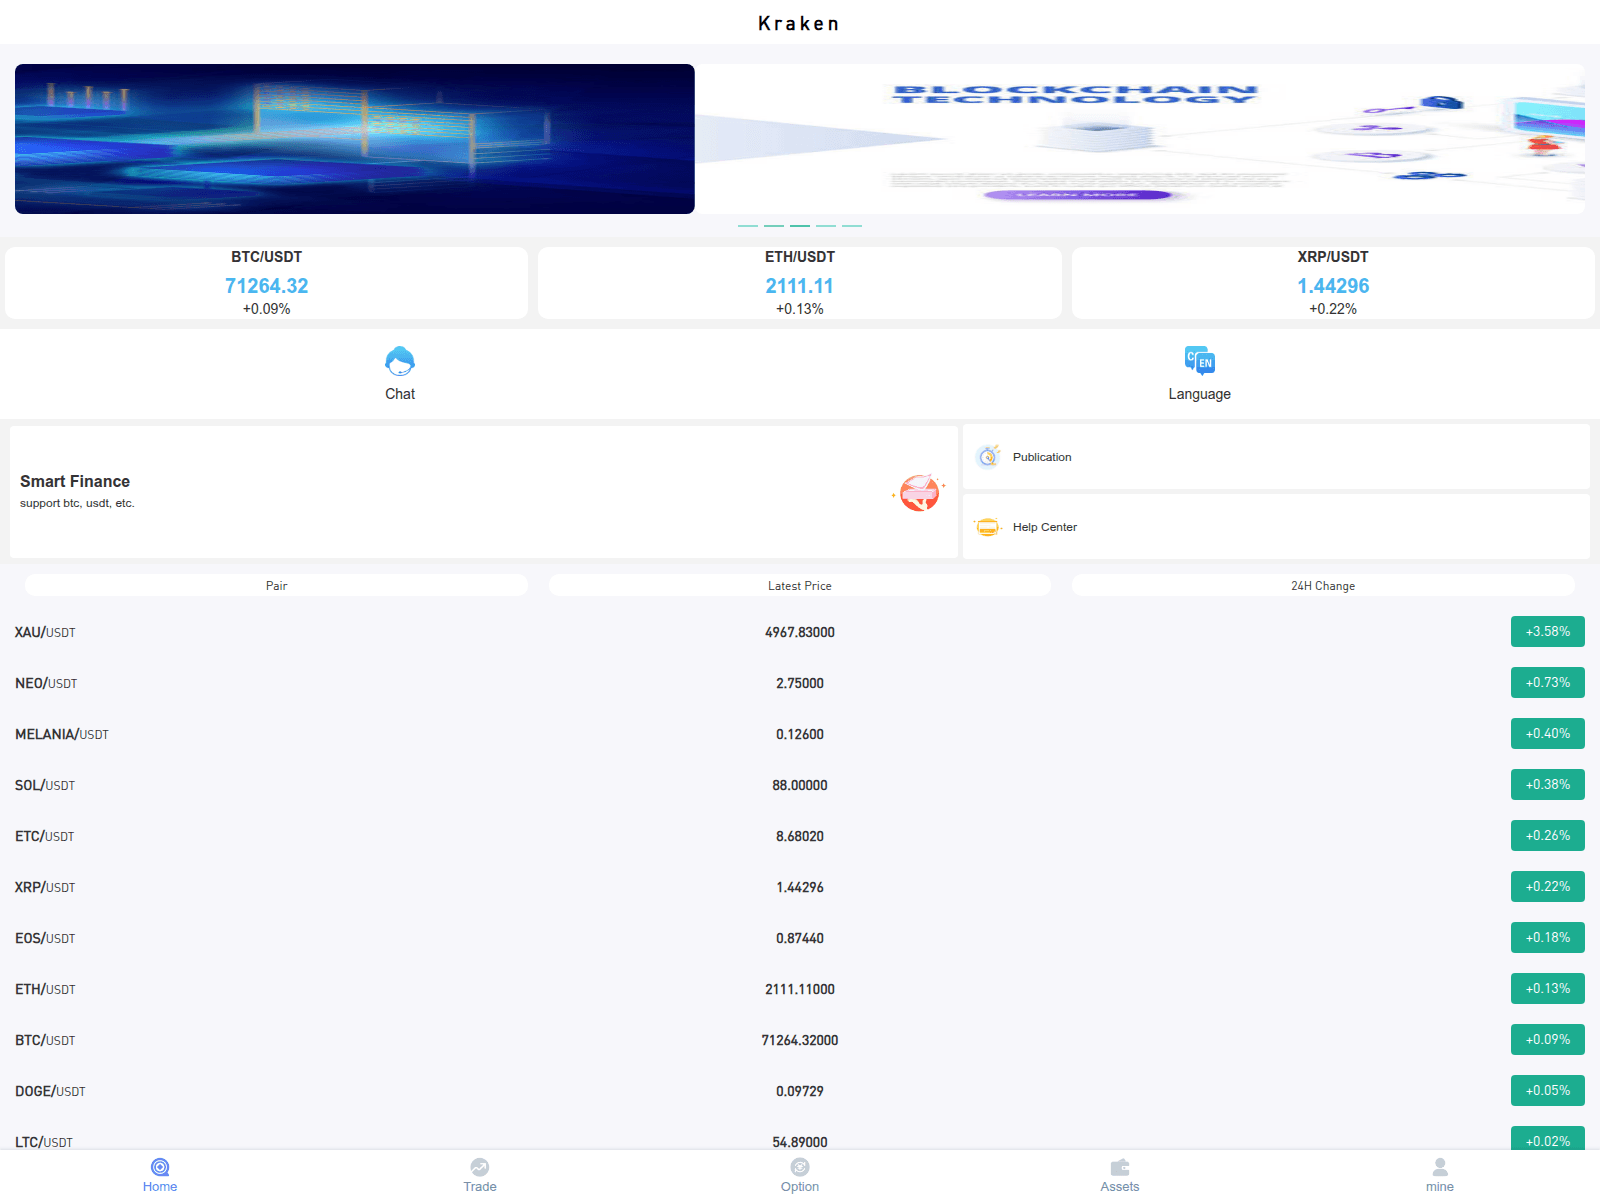Image resolution: width=1600 pixels, height=1200 pixels.
Task: Open the Publication link
Action: [x=1042, y=457]
